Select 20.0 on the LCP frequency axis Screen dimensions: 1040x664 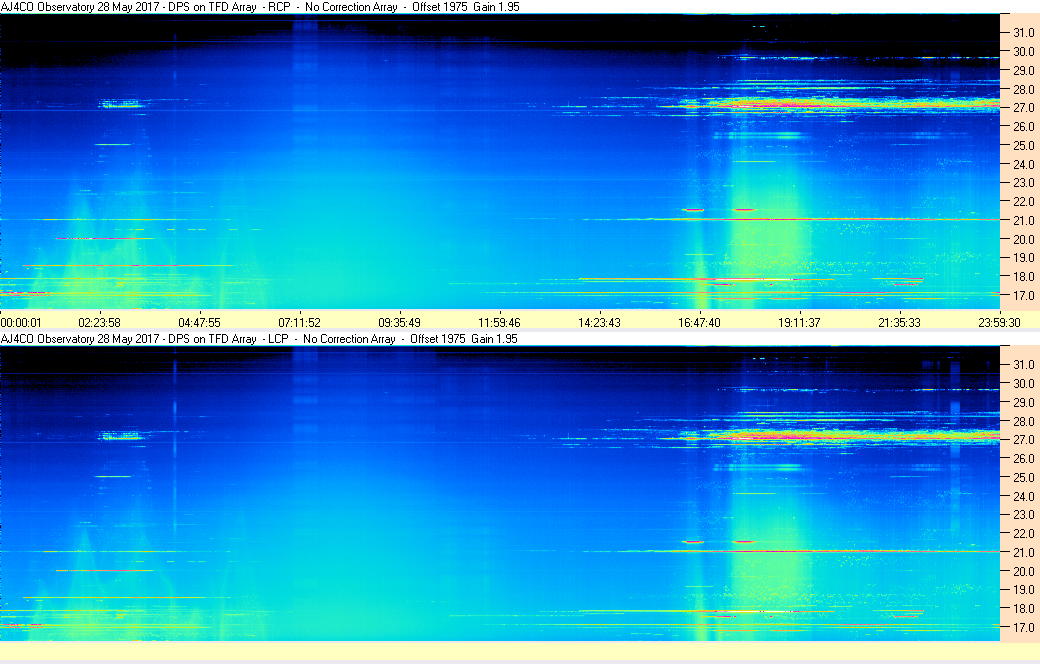point(1023,571)
